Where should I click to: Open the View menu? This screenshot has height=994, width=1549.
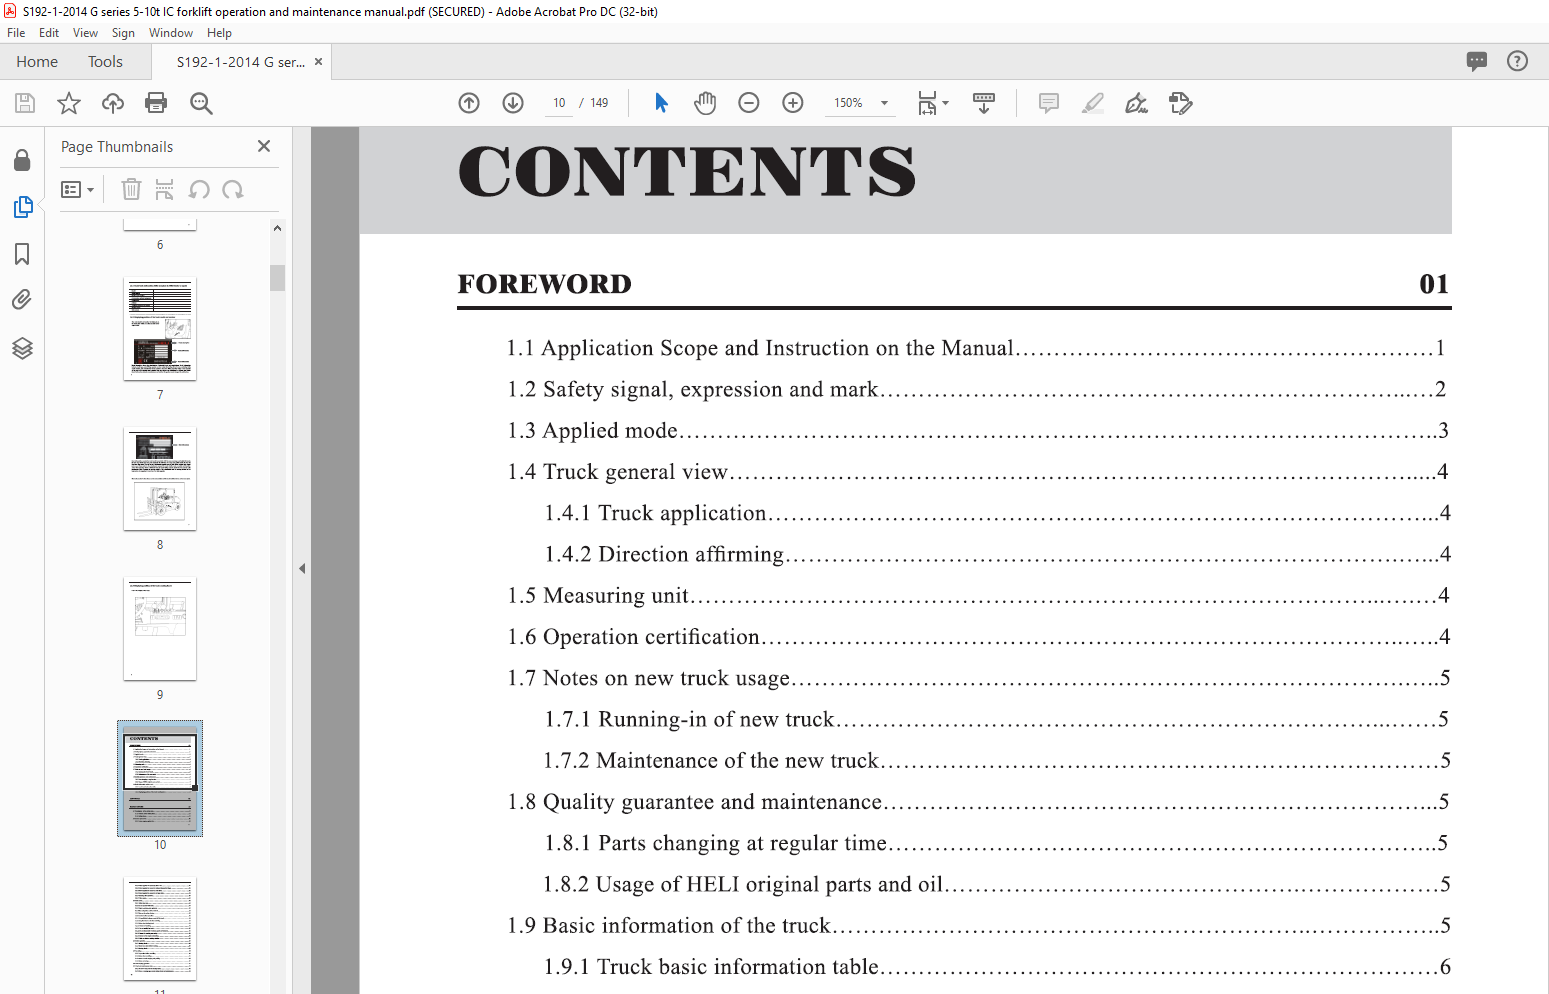pos(85,33)
